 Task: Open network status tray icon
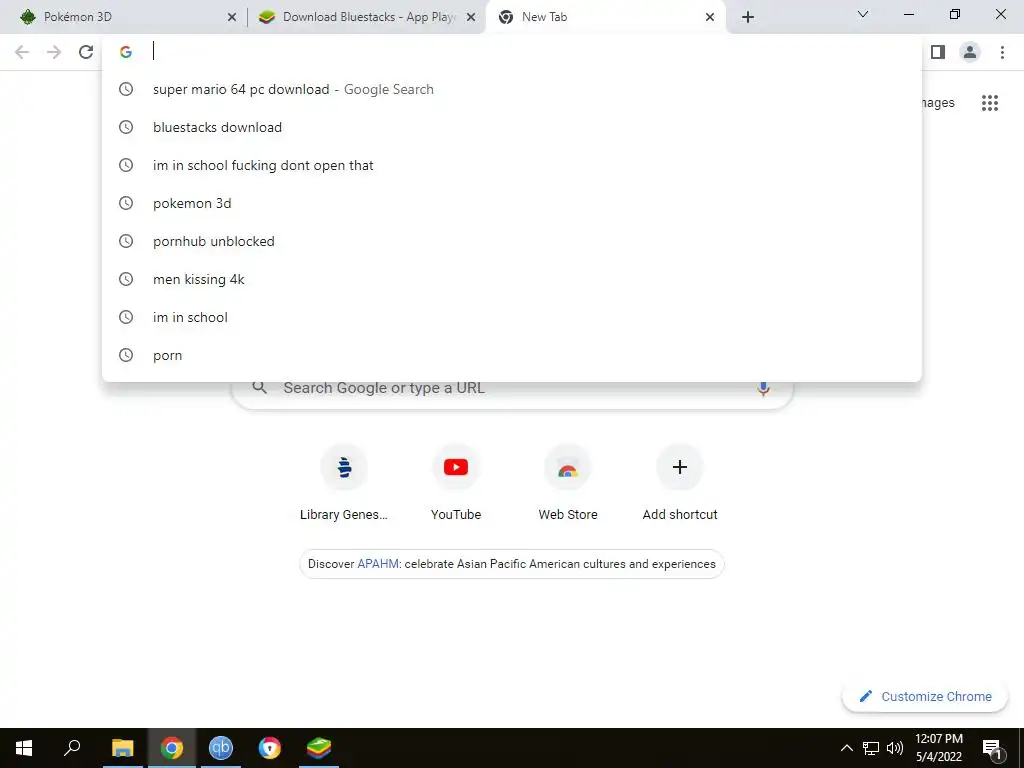[871, 748]
